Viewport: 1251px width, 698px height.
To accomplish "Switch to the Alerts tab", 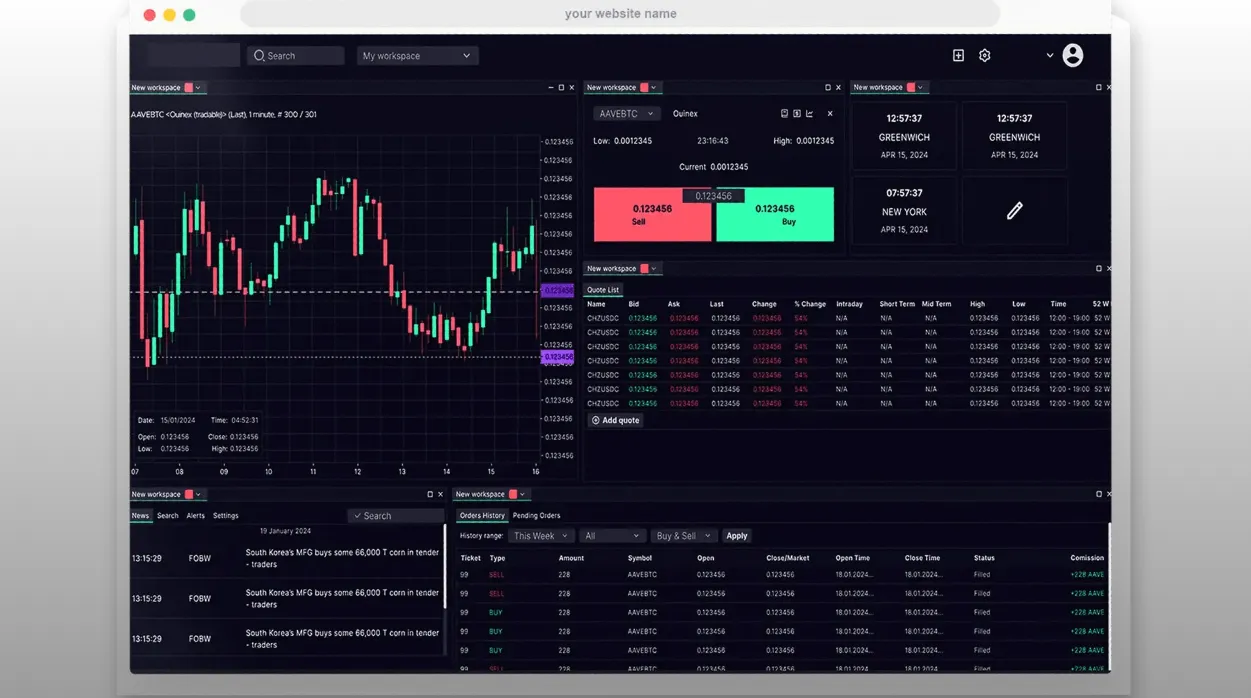I will tap(195, 516).
